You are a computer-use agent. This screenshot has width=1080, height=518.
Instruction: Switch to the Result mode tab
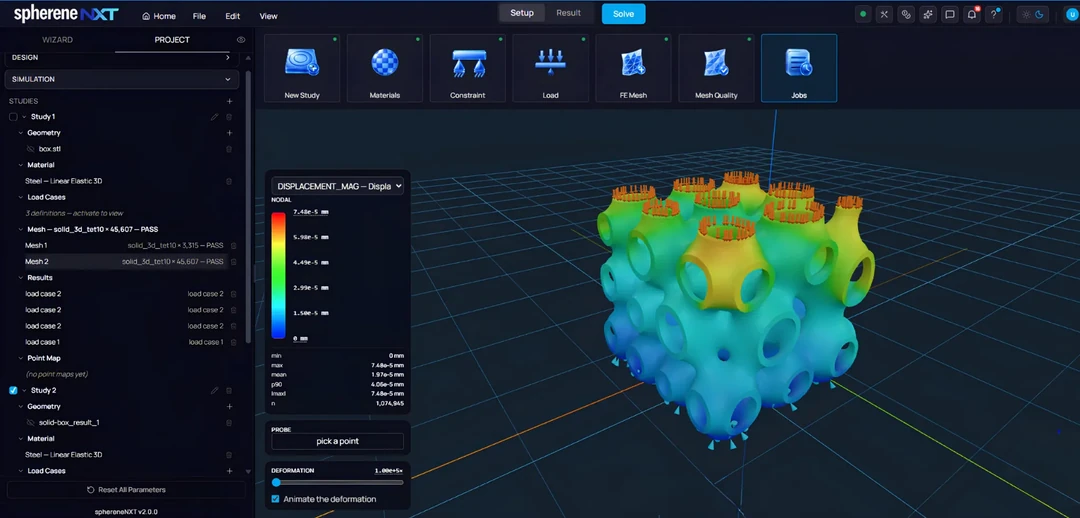click(568, 13)
